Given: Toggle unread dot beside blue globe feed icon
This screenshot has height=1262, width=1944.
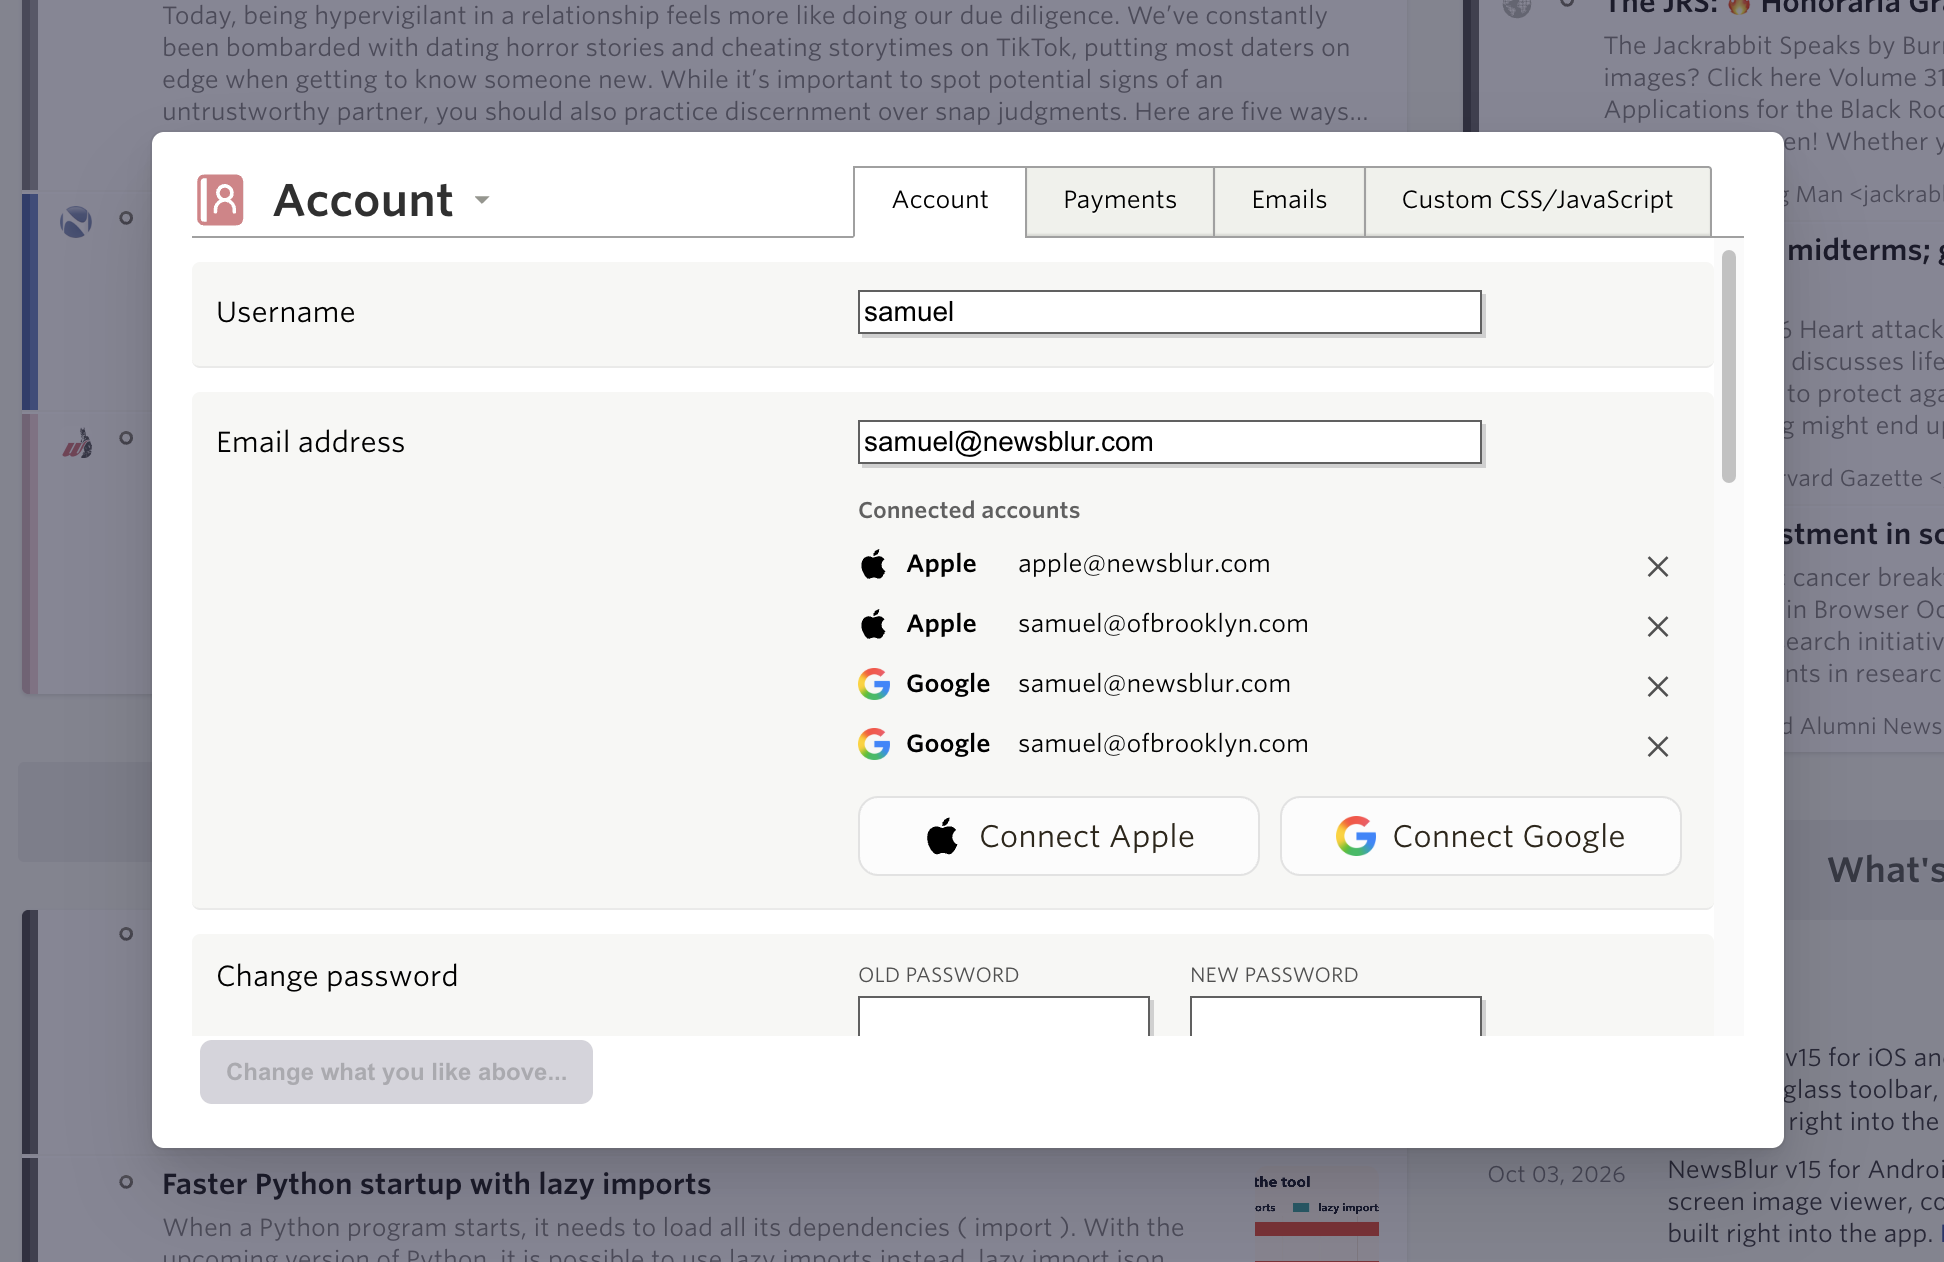Looking at the screenshot, I should 126,218.
